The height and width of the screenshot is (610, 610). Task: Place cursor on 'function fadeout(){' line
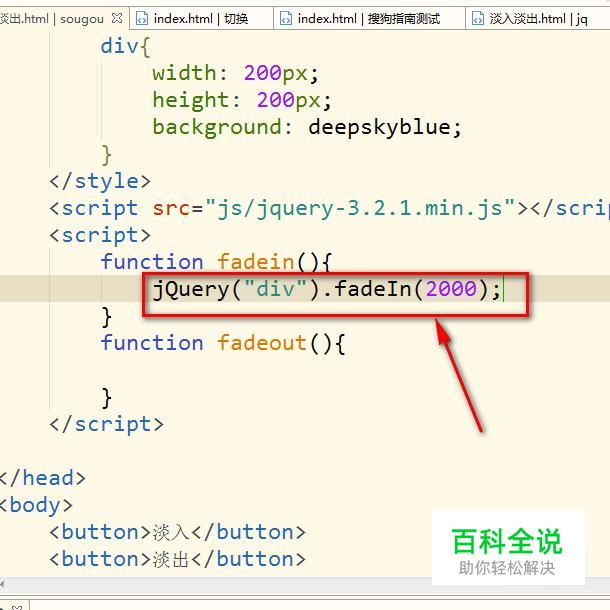coord(223,343)
